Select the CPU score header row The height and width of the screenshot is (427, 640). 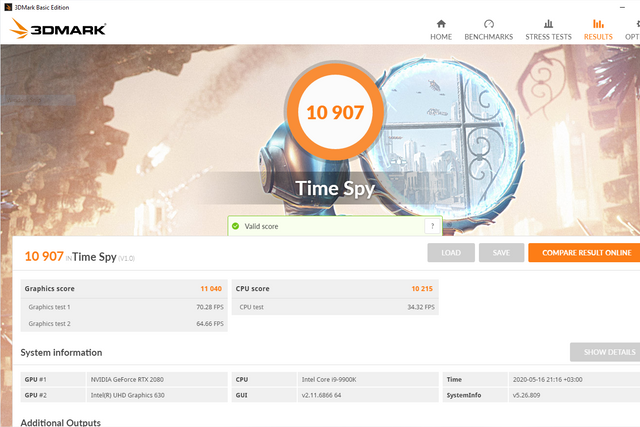point(335,289)
